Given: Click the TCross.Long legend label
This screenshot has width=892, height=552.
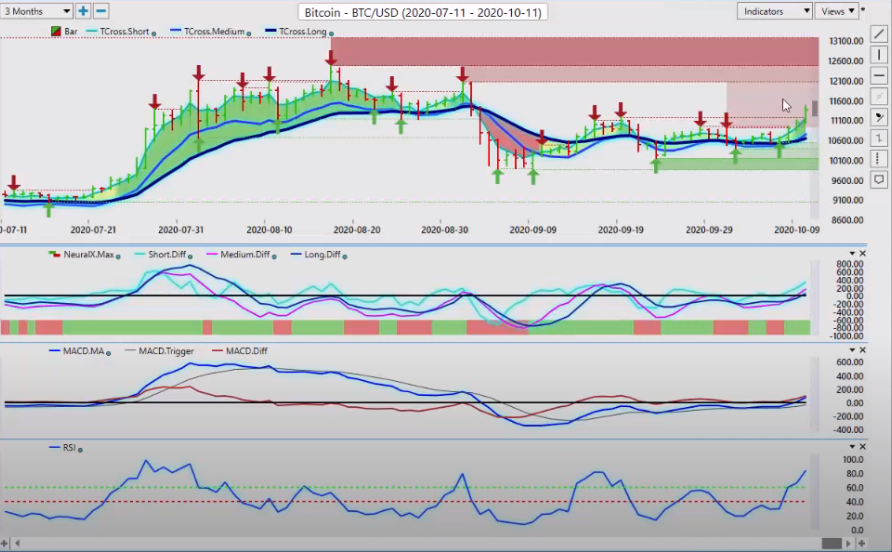Looking at the screenshot, I should [x=303, y=31].
